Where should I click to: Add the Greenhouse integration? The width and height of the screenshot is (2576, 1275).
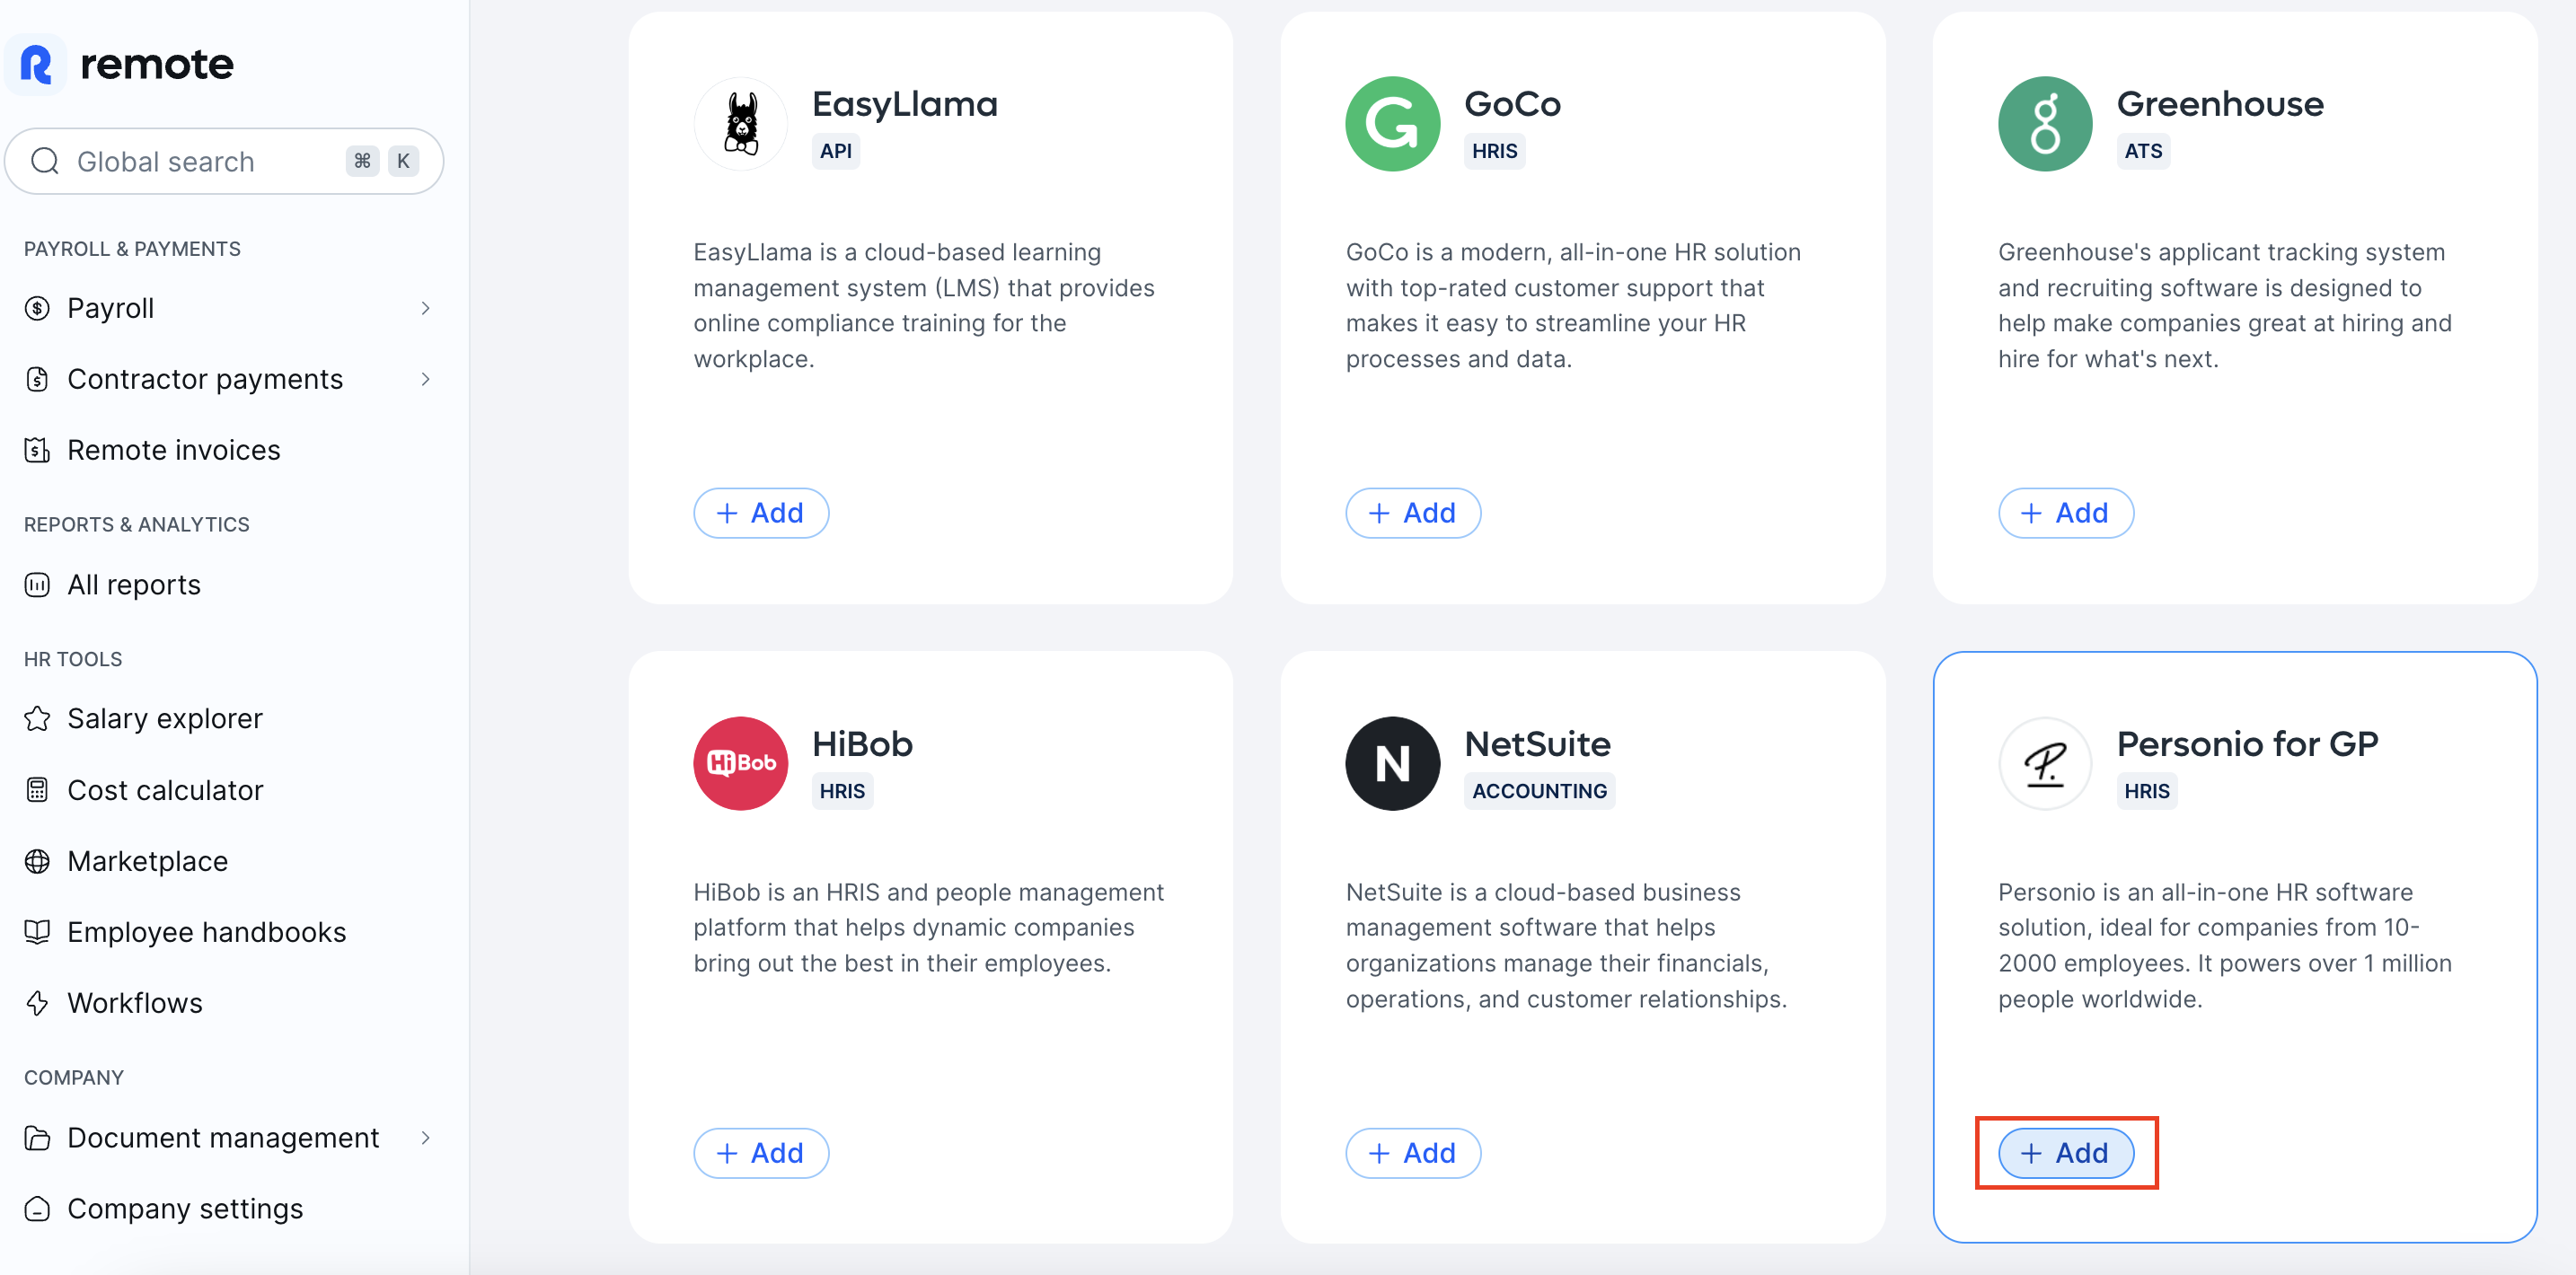tap(2065, 513)
